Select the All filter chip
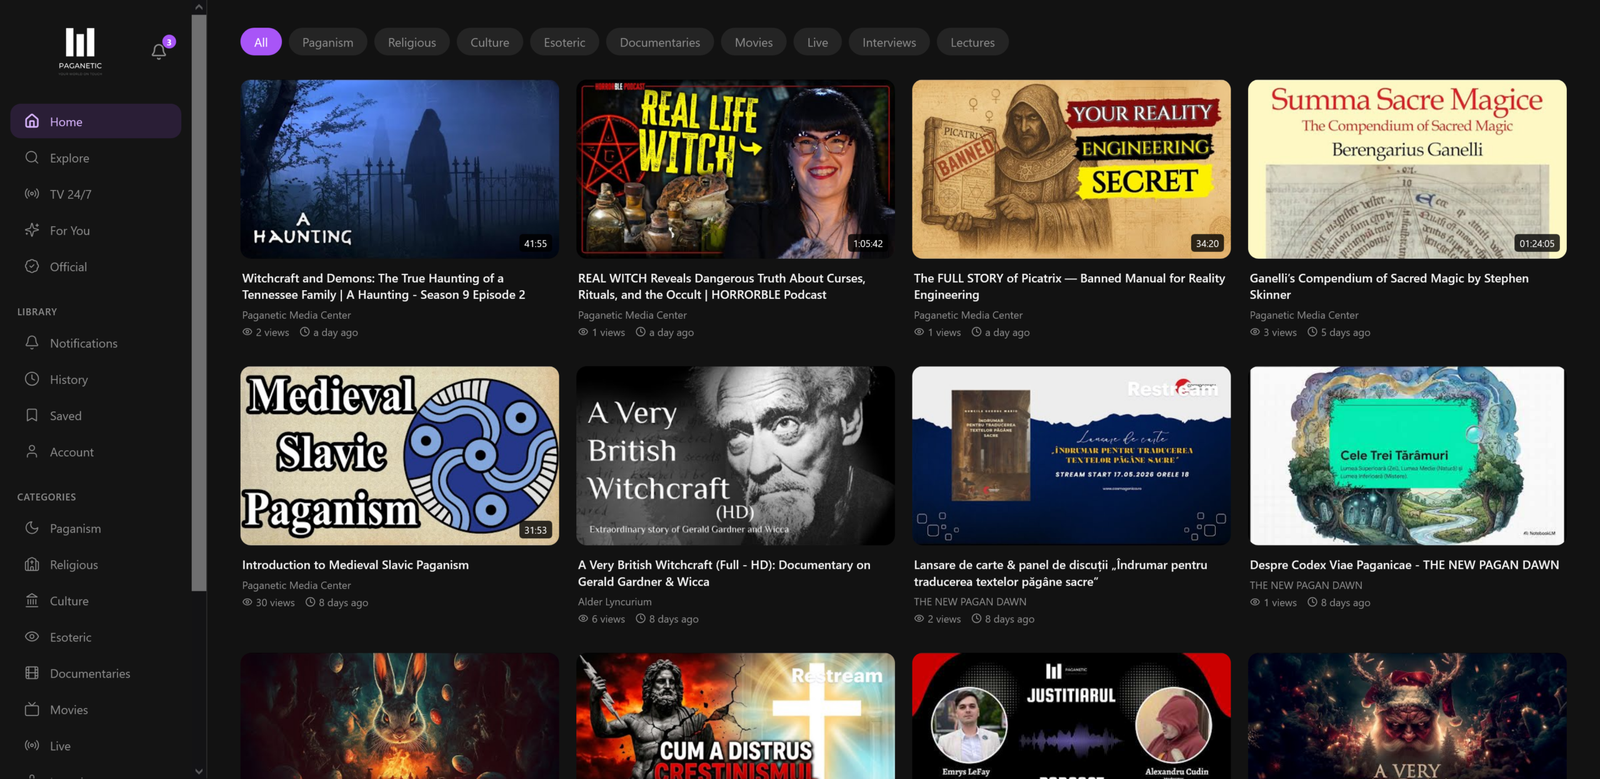The image size is (1600, 779). pyautogui.click(x=261, y=42)
